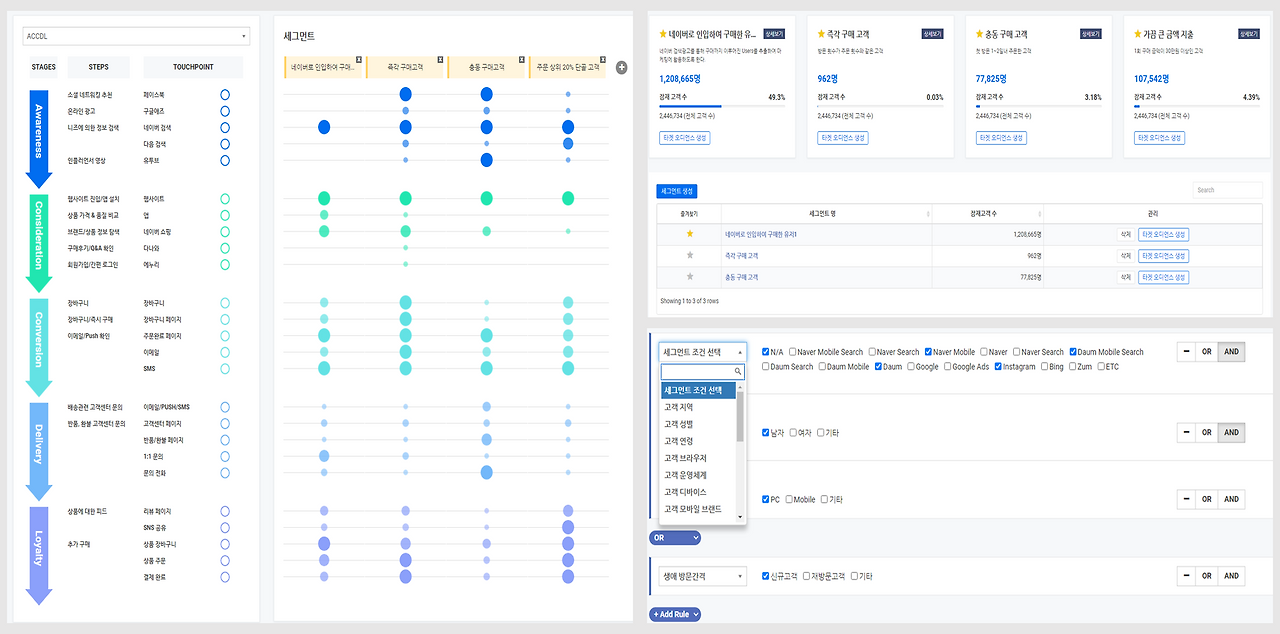Check the Mobile device checkbox
Screen dimensions: 1280x634
pos(789,499)
